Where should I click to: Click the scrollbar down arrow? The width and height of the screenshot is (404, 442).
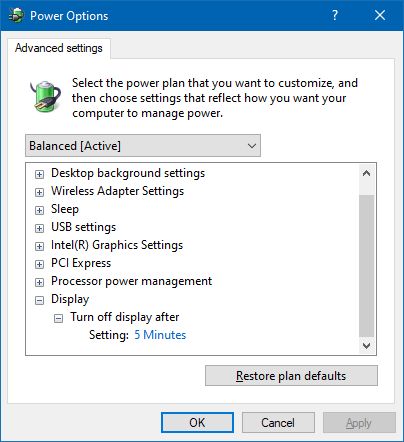click(366, 346)
